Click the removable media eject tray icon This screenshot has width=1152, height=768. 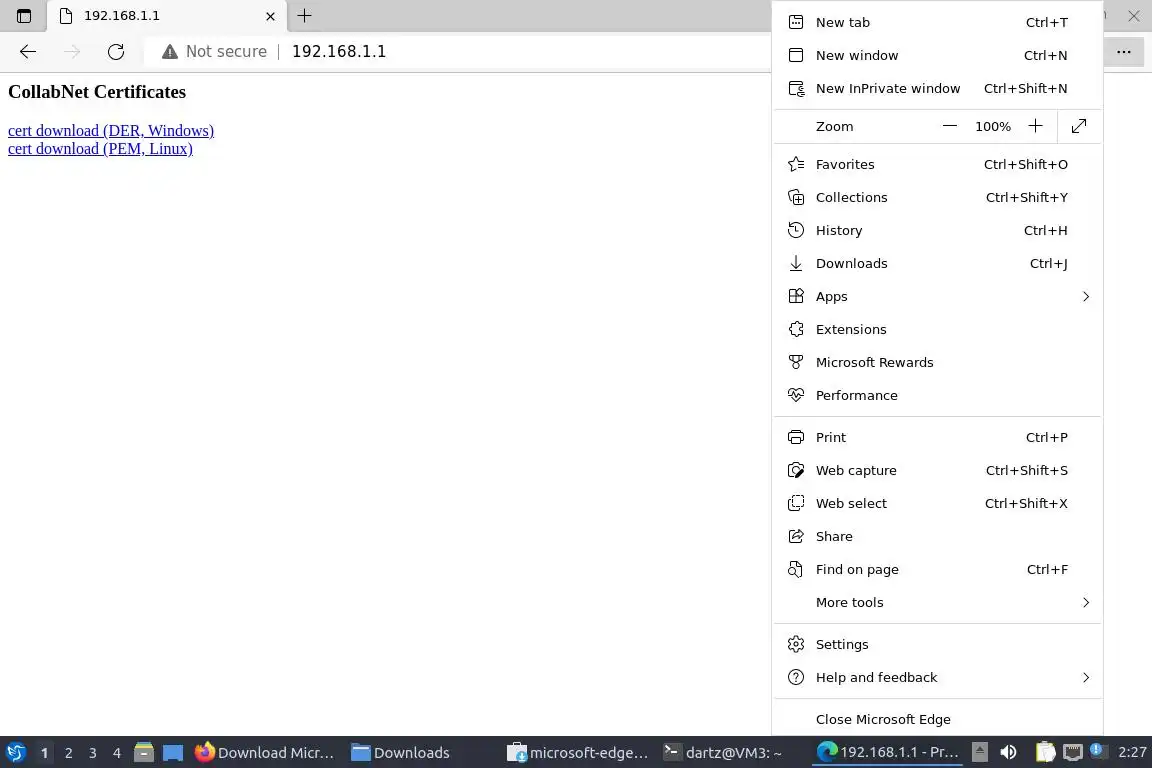980,752
